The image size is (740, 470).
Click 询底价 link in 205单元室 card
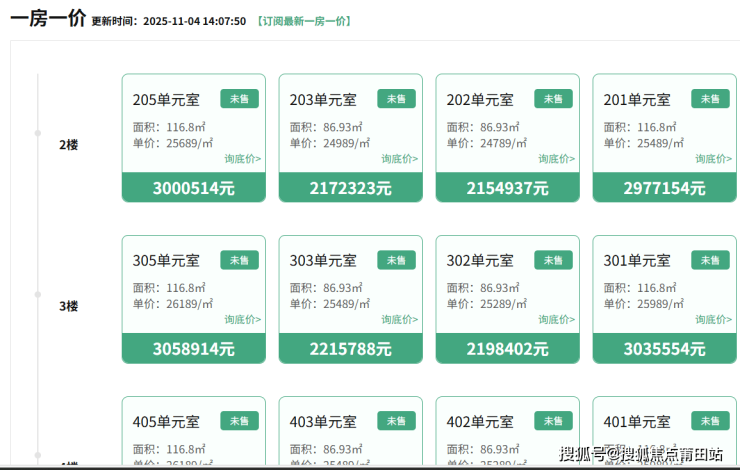pos(242,158)
